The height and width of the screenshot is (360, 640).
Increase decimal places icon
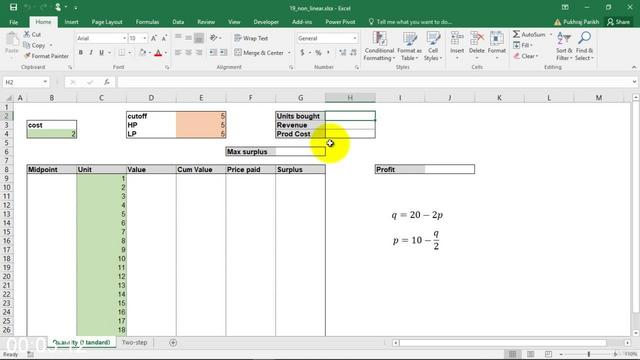(342, 53)
